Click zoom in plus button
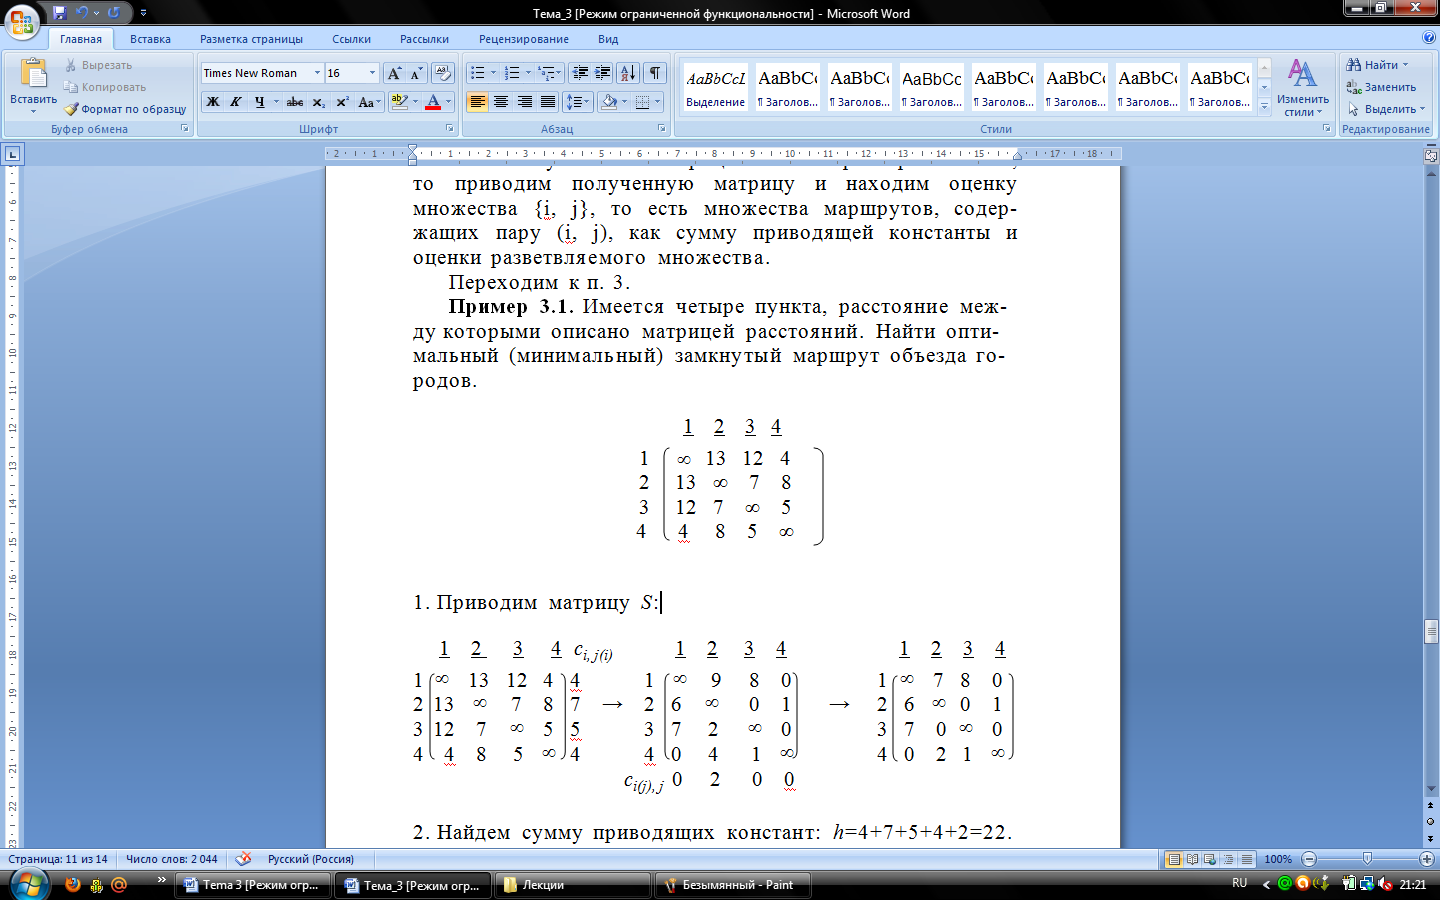1440x900 pixels. [x=1427, y=859]
